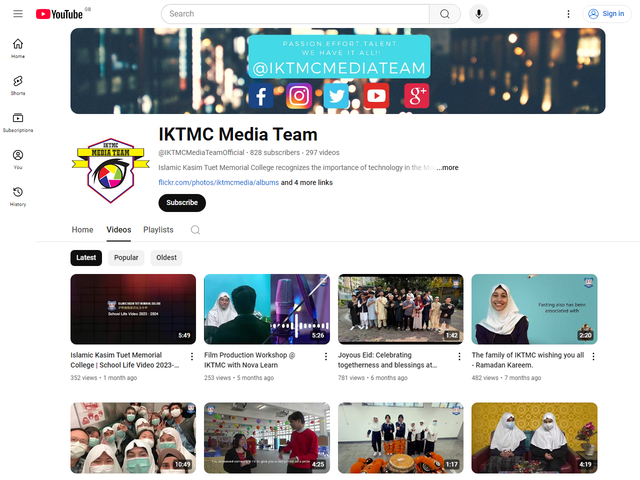Select the Latest filter chip
The image size is (640, 480).
click(x=86, y=257)
